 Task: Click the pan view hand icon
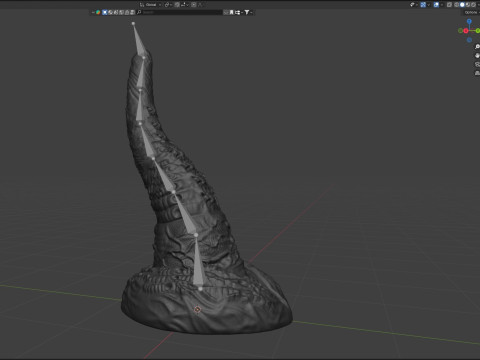(477, 56)
